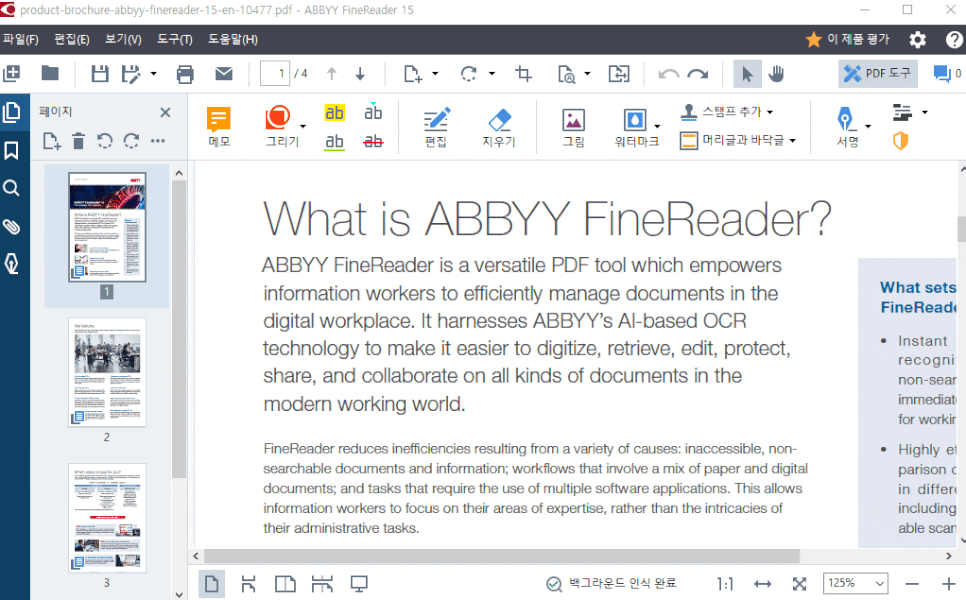The image size is (966, 600).
Task: Select the arrow pointer tool
Action: [x=747, y=74]
